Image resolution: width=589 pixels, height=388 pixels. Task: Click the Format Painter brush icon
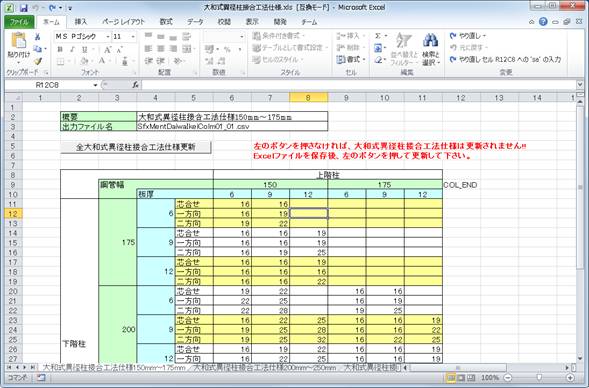click(38, 61)
